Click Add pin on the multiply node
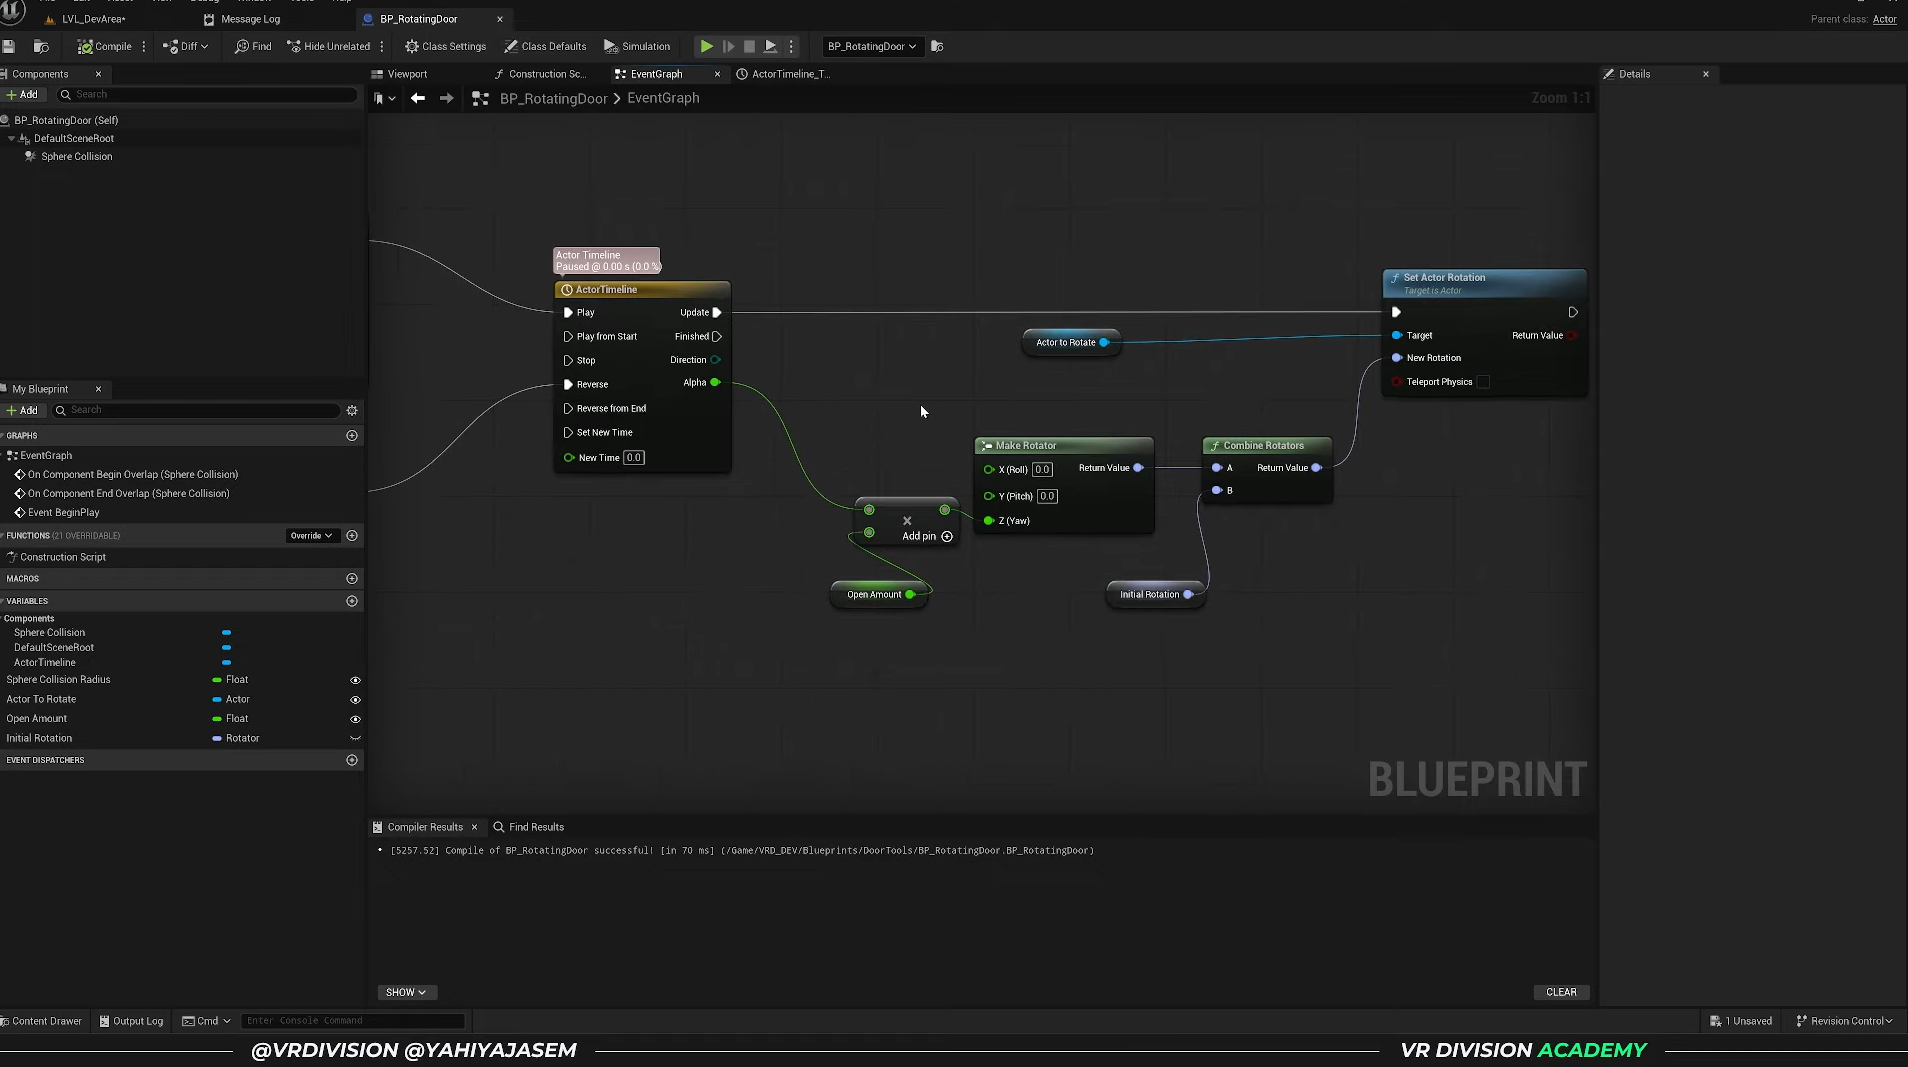Image resolution: width=1908 pixels, height=1067 pixels. 947,536
